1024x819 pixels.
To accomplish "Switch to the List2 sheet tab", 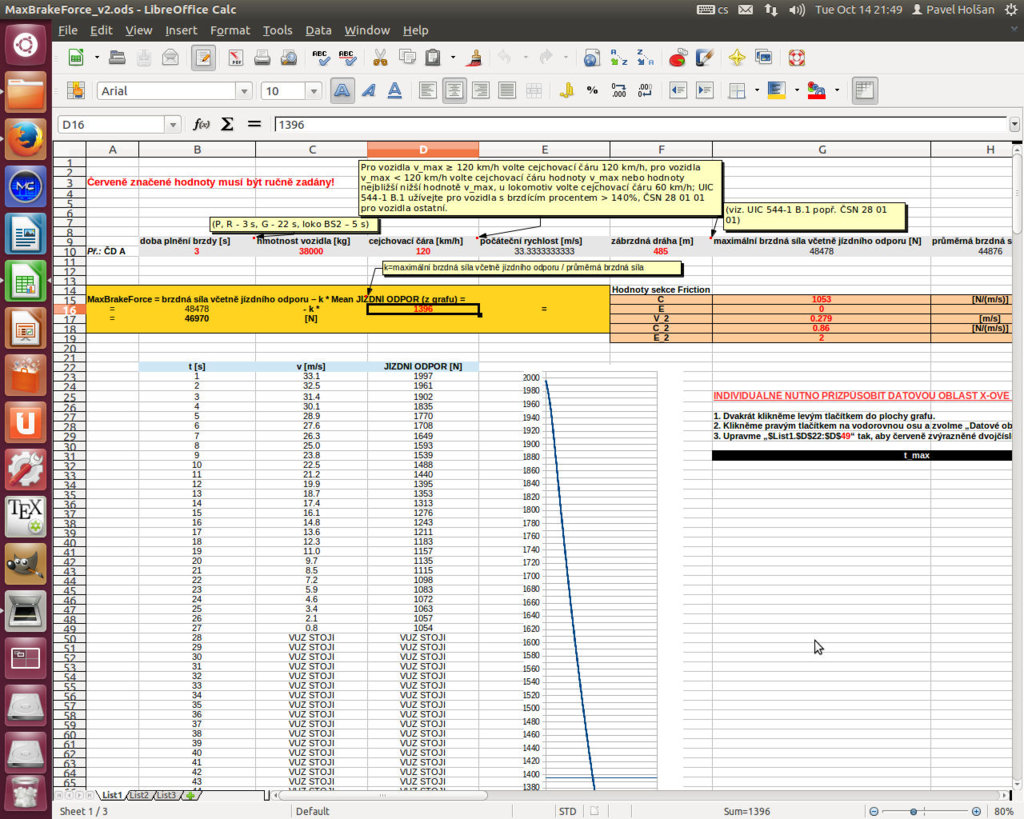I will pyautogui.click(x=139, y=795).
